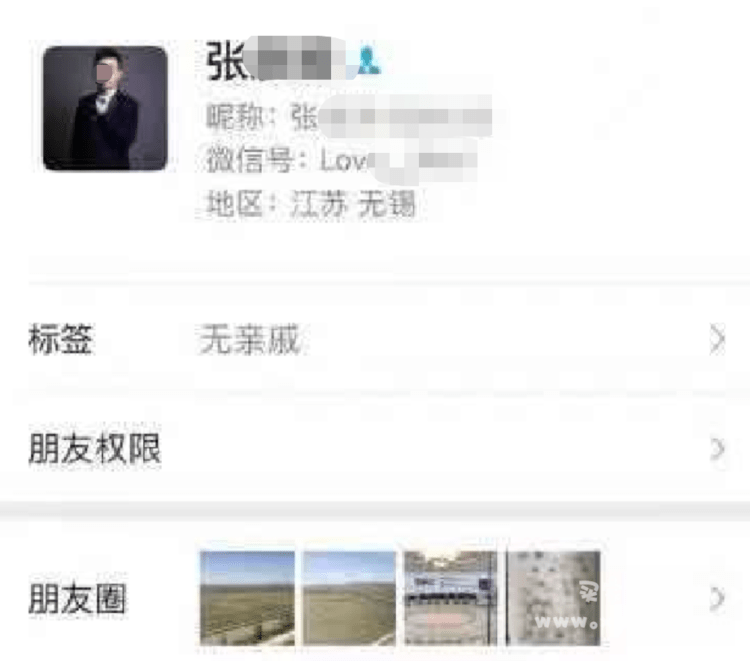The width and height of the screenshot is (750, 661).
Task: Open the 朋友权限 settings row
Action: pyautogui.click(x=375, y=449)
